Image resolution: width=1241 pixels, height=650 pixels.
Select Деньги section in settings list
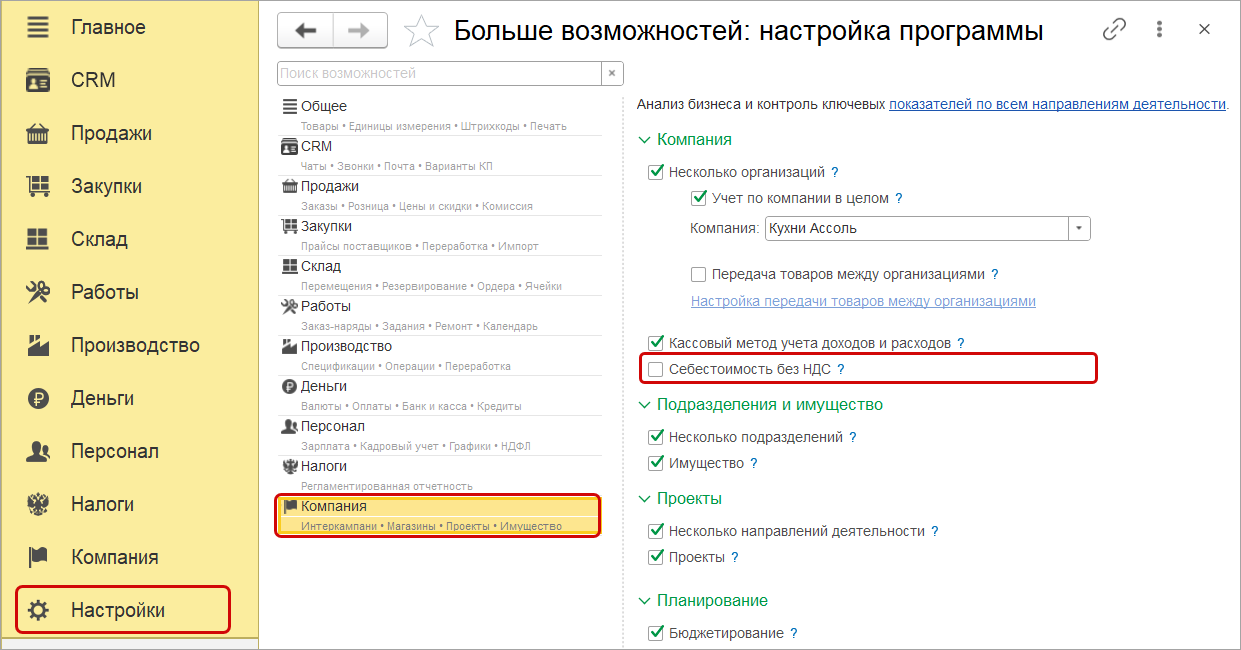click(x=439, y=395)
